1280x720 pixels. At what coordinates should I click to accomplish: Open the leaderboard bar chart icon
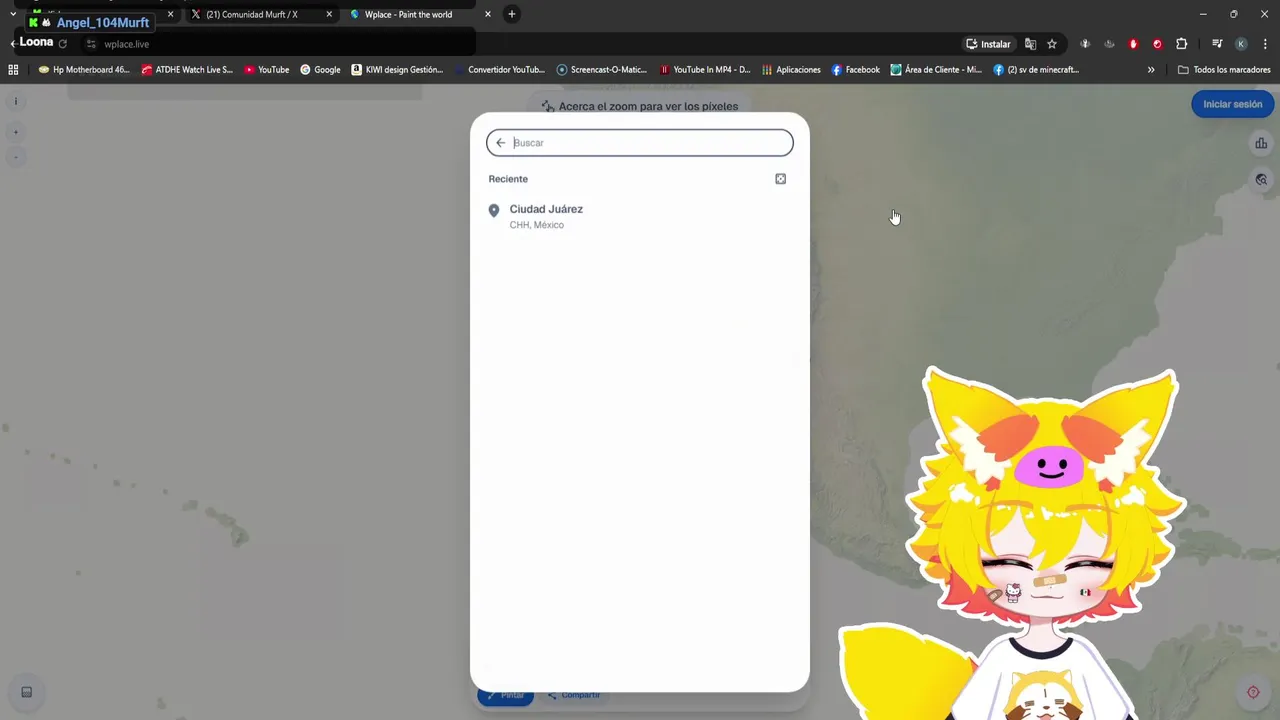[1261, 144]
